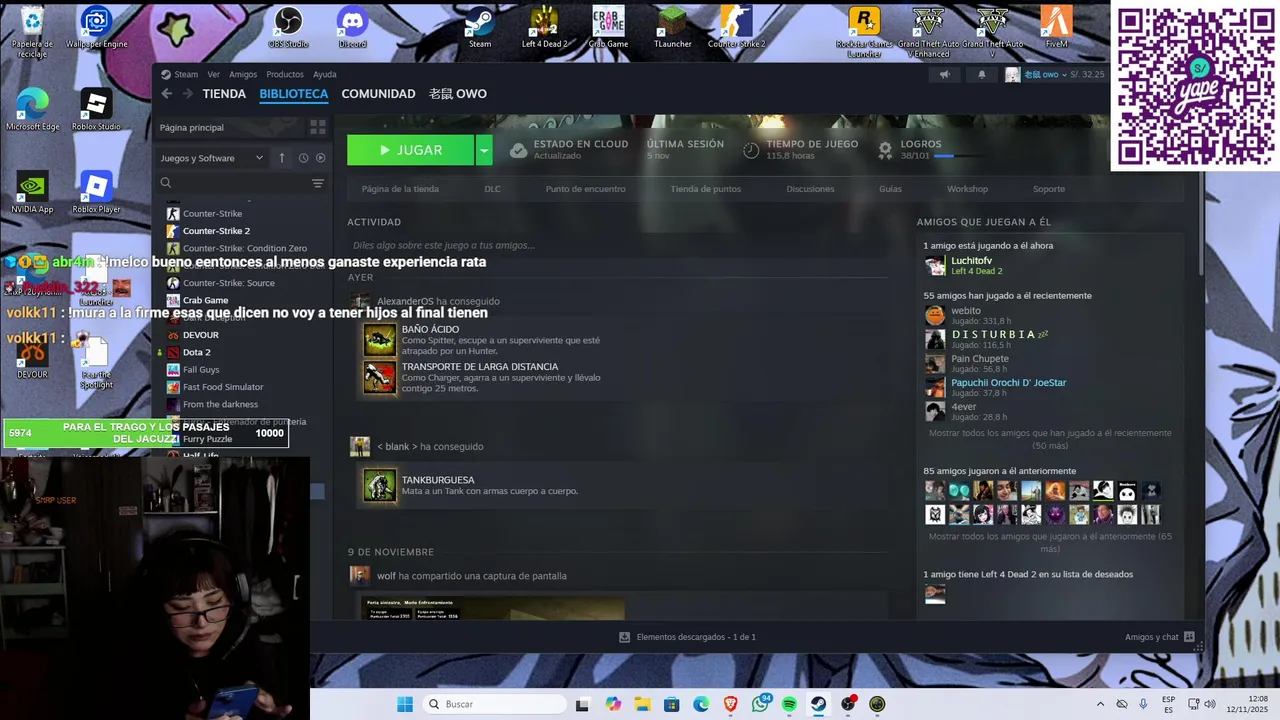Open Tienda de puntos link
The width and height of the screenshot is (1280, 720).
coord(705,189)
